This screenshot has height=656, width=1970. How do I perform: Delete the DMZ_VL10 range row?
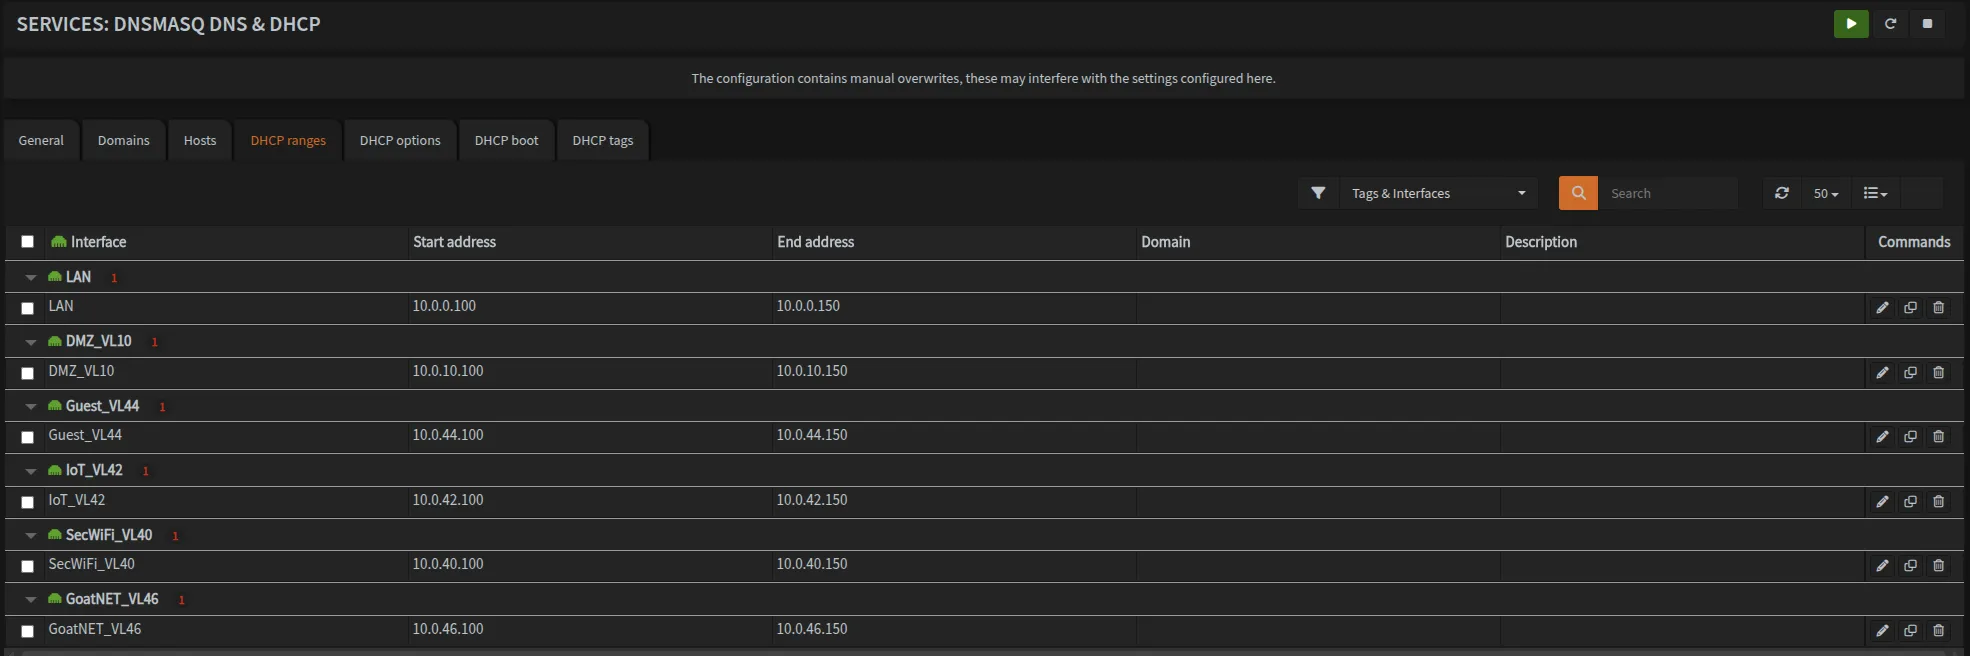coord(1938,373)
